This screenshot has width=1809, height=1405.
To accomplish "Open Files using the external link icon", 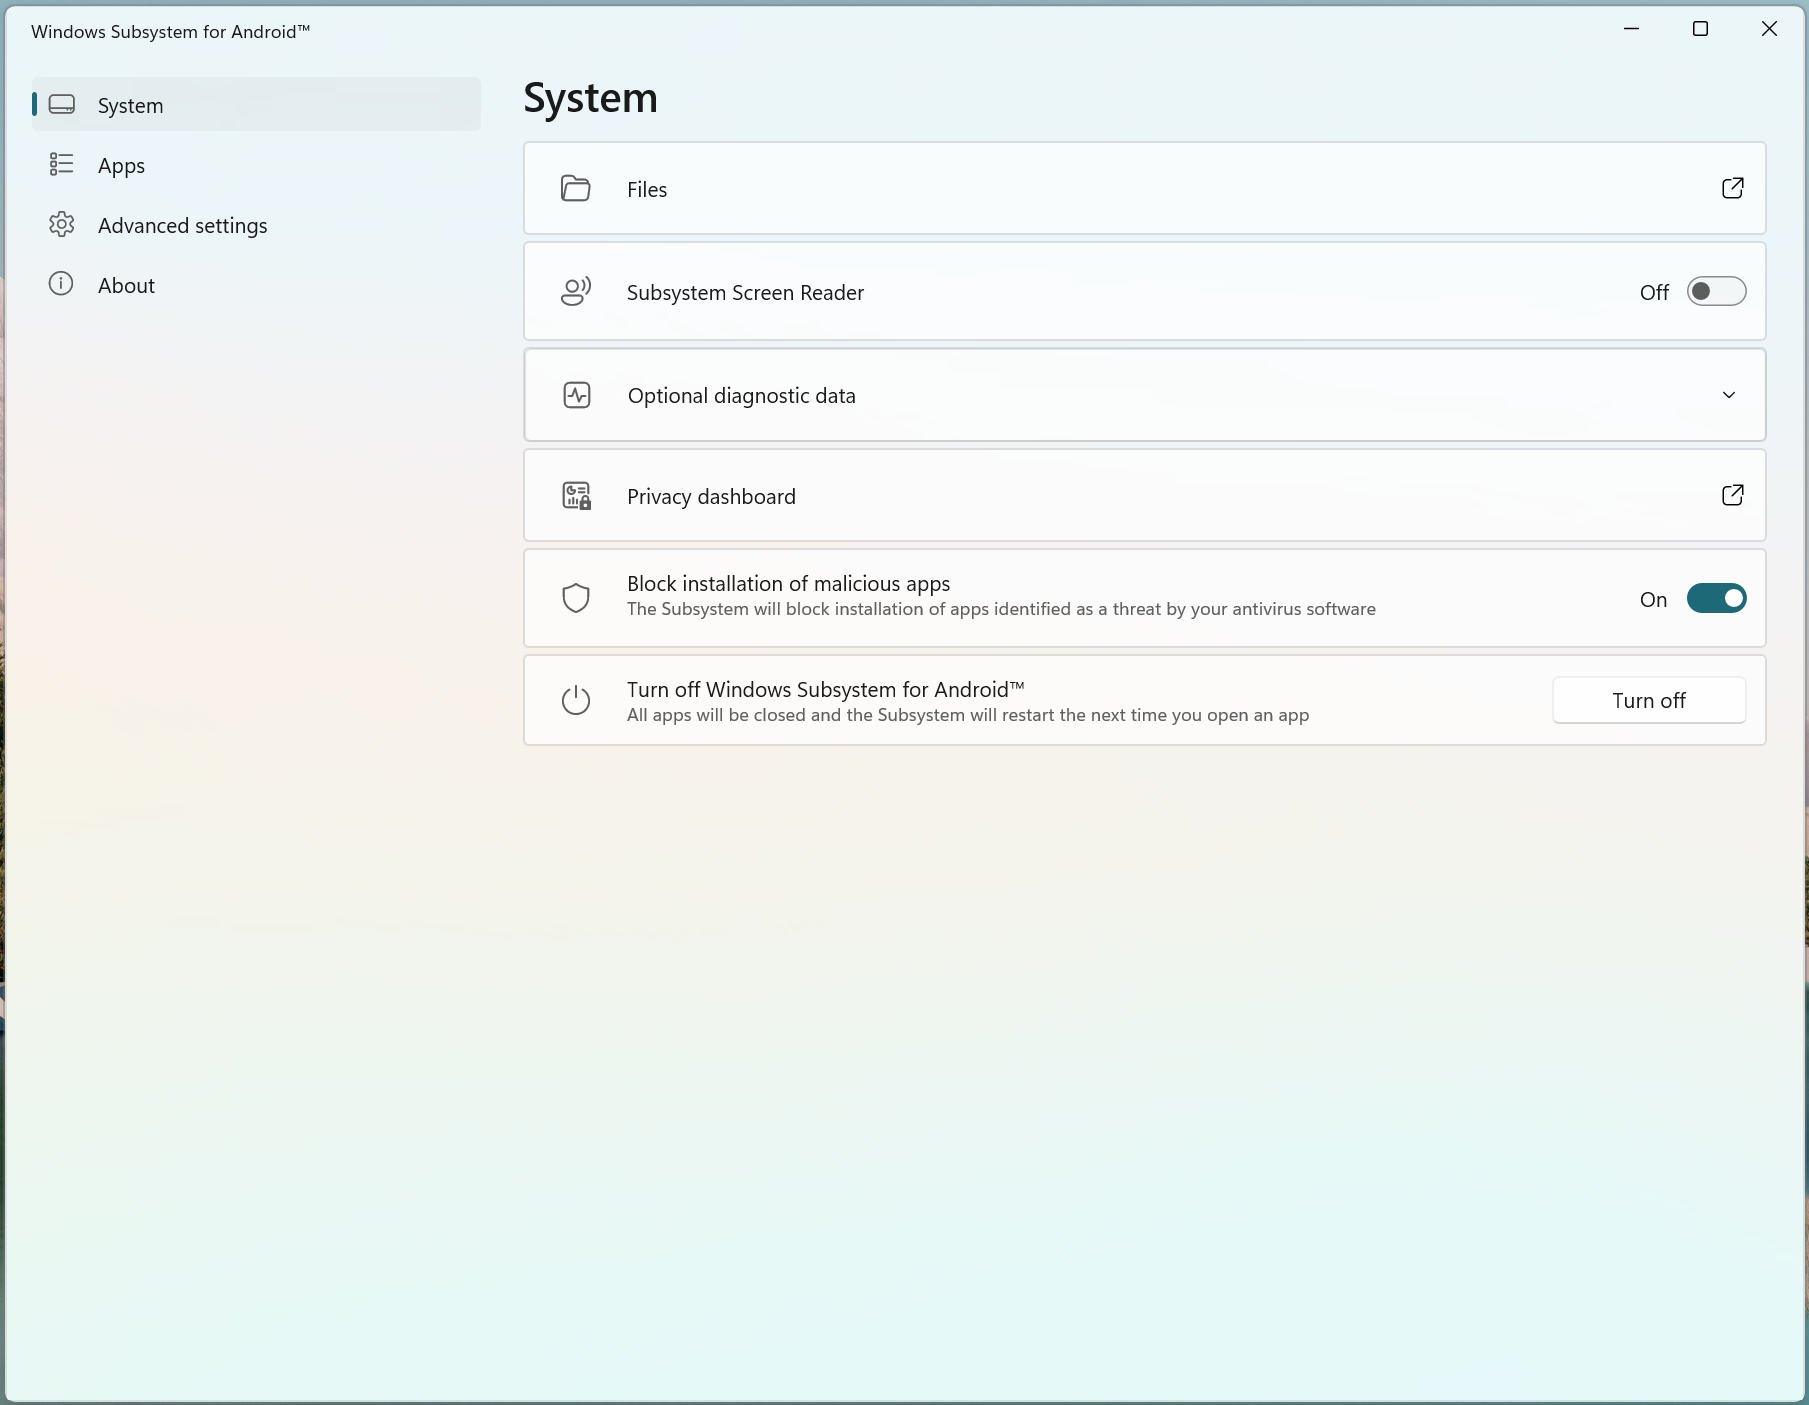I will pyautogui.click(x=1733, y=188).
